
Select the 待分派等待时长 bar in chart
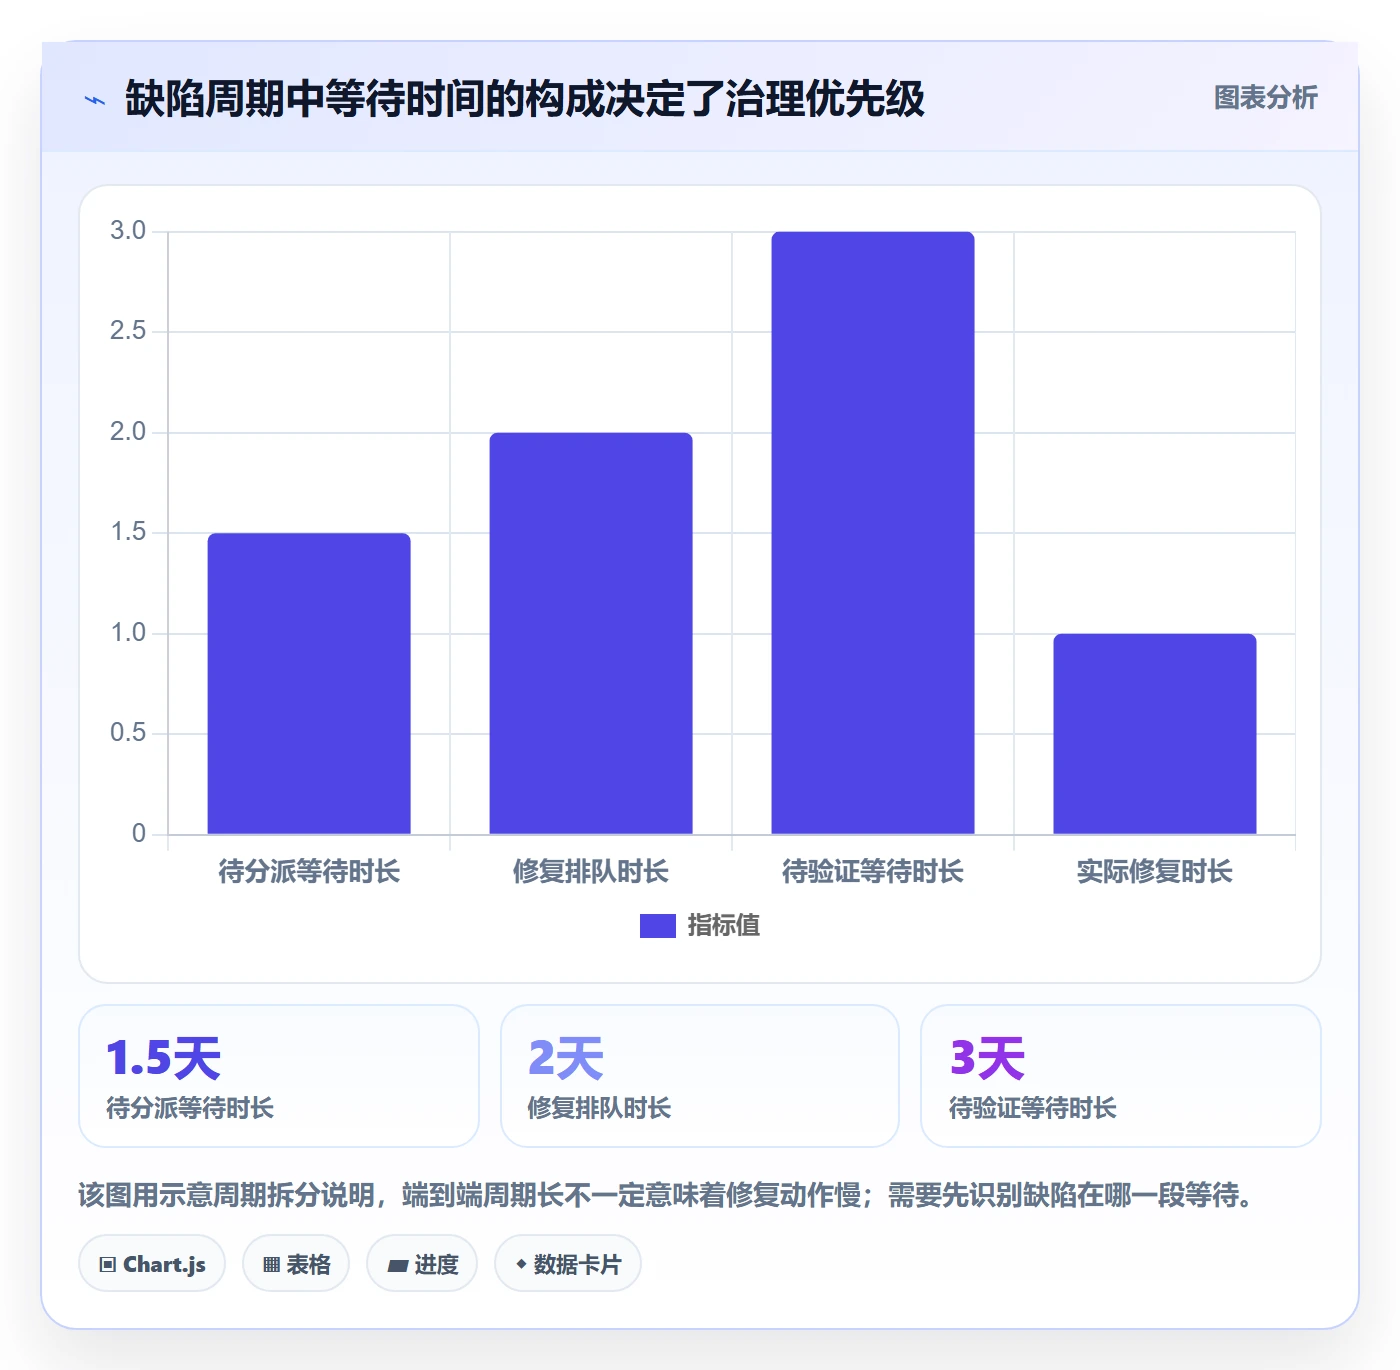coord(309,683)
